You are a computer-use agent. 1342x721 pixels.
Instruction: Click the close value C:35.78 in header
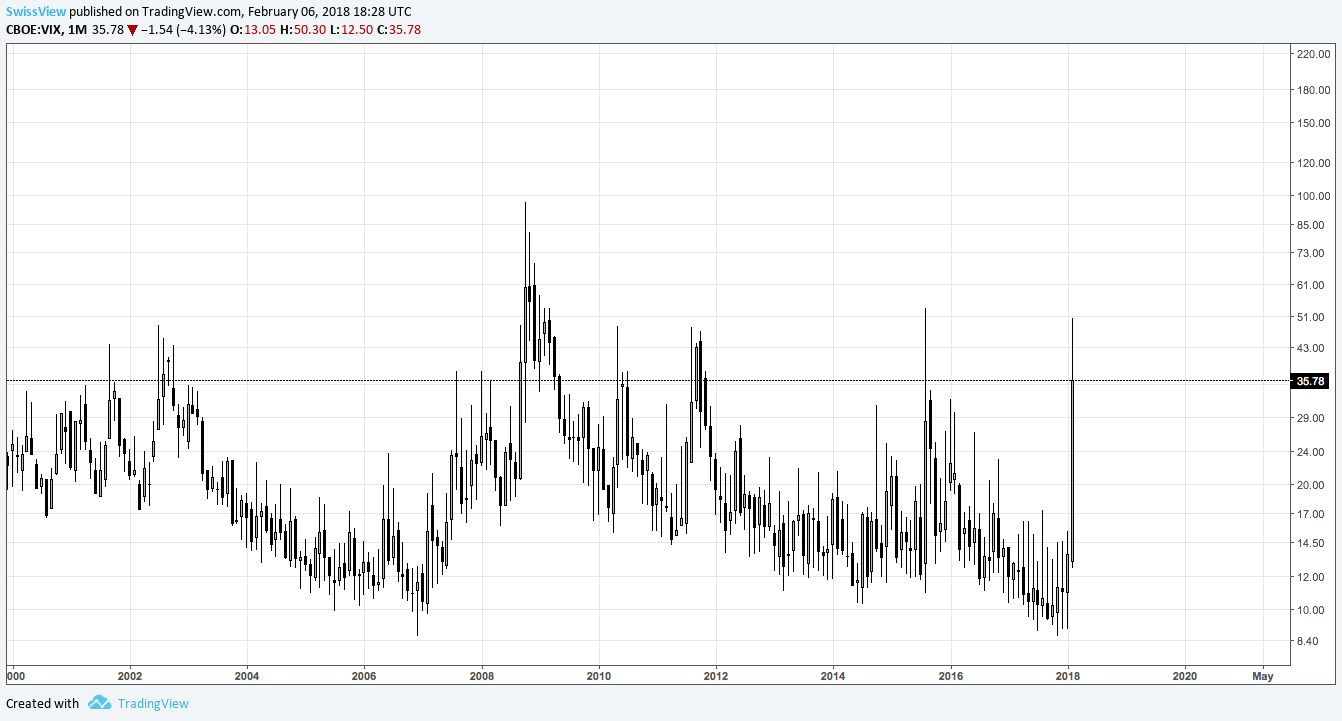point(397,29)
